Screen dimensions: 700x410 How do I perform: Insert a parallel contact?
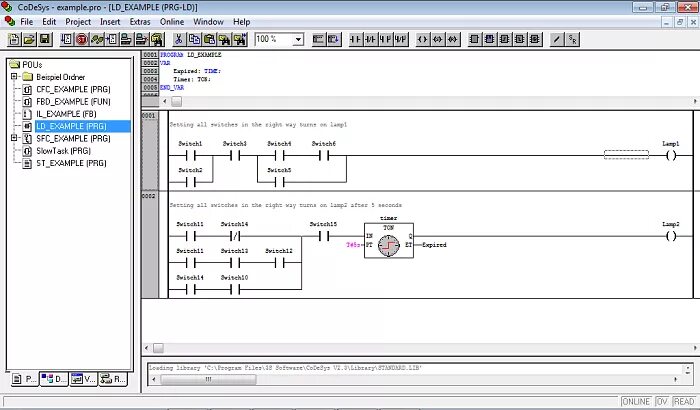(x=386, y=39)
